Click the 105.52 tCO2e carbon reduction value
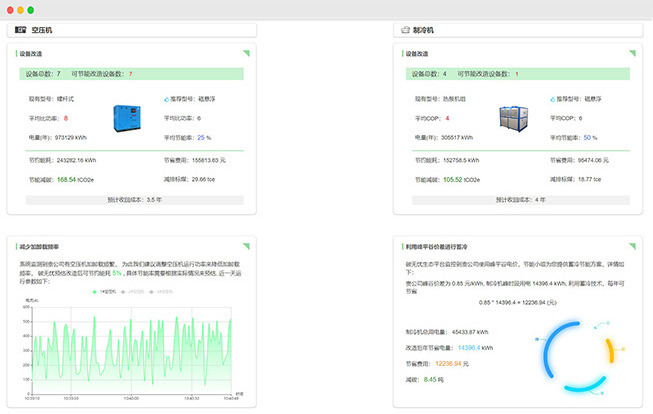Image resolution: width=653 pixels, height=414 pixels. (461, 180)
